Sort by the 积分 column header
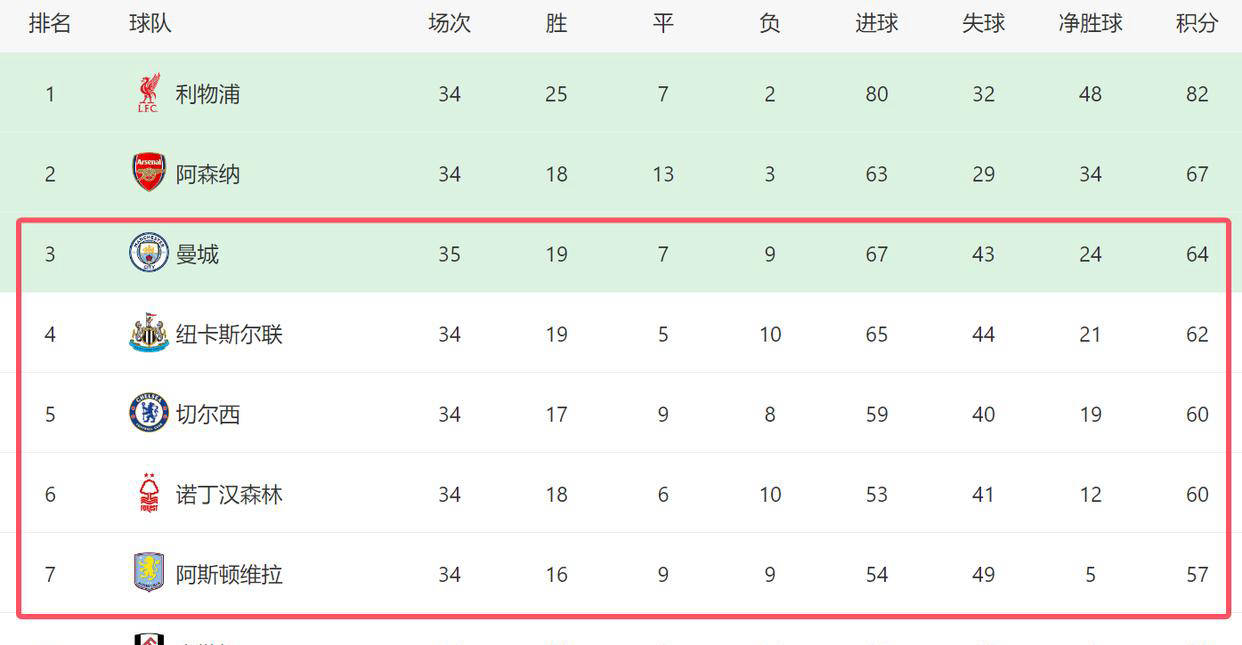 click(x=1197, y=23)
